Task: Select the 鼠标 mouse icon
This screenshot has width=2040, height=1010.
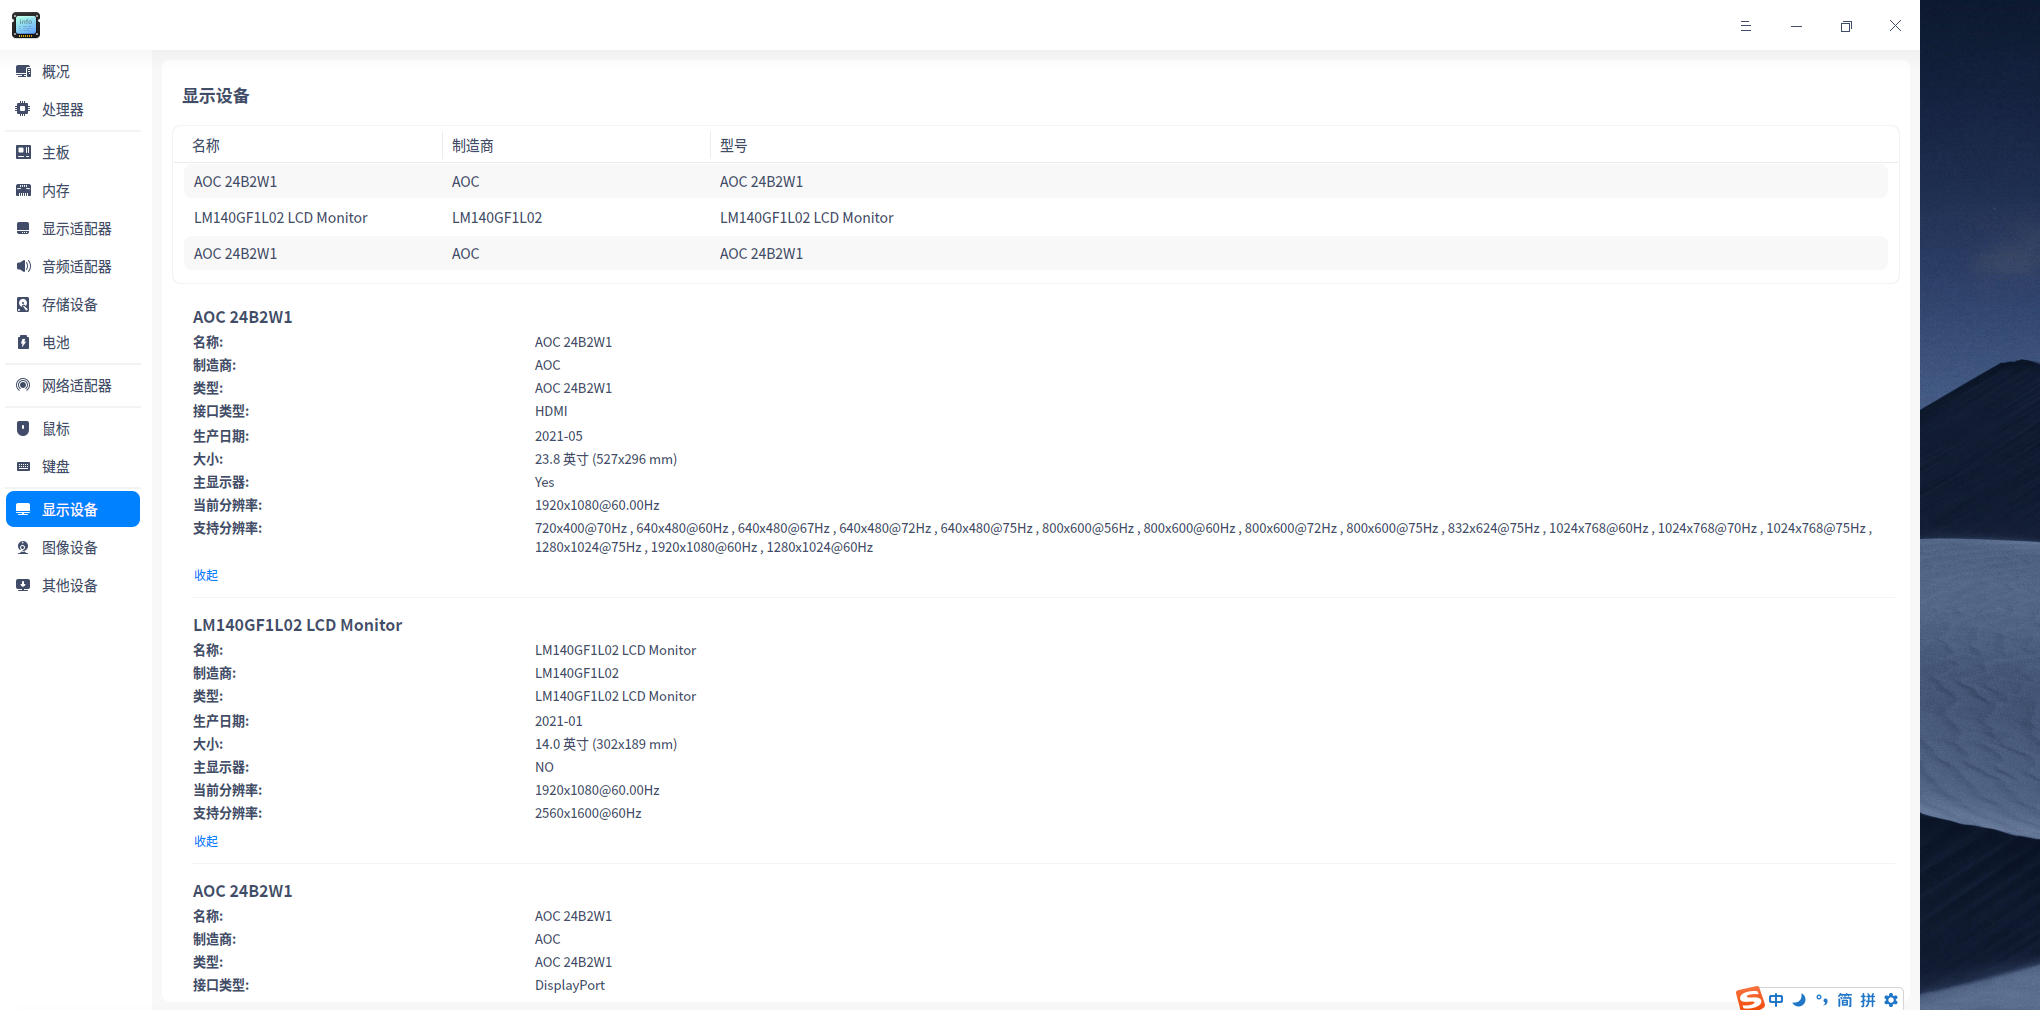Action: click(x=23, y=428)
